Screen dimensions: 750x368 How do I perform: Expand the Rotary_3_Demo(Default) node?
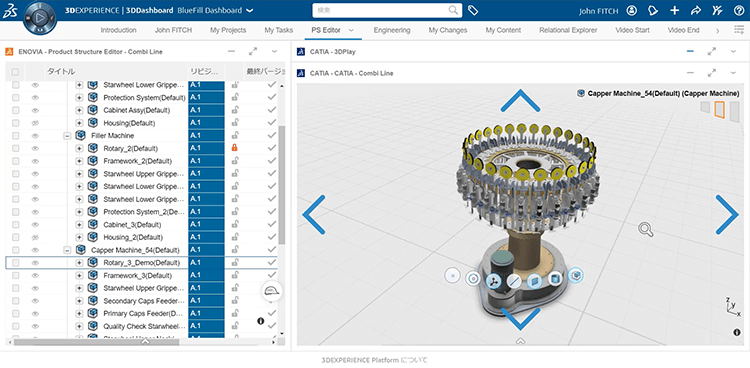(79, 263)
